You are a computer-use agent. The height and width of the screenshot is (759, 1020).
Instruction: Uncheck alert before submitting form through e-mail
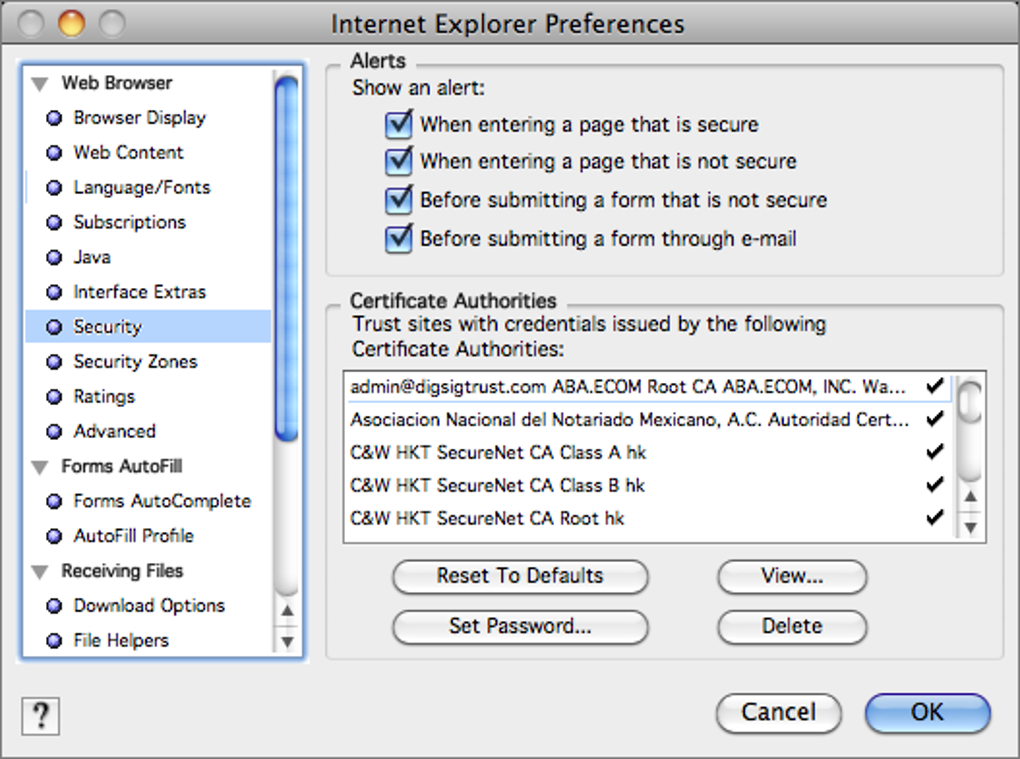point(398,238)
